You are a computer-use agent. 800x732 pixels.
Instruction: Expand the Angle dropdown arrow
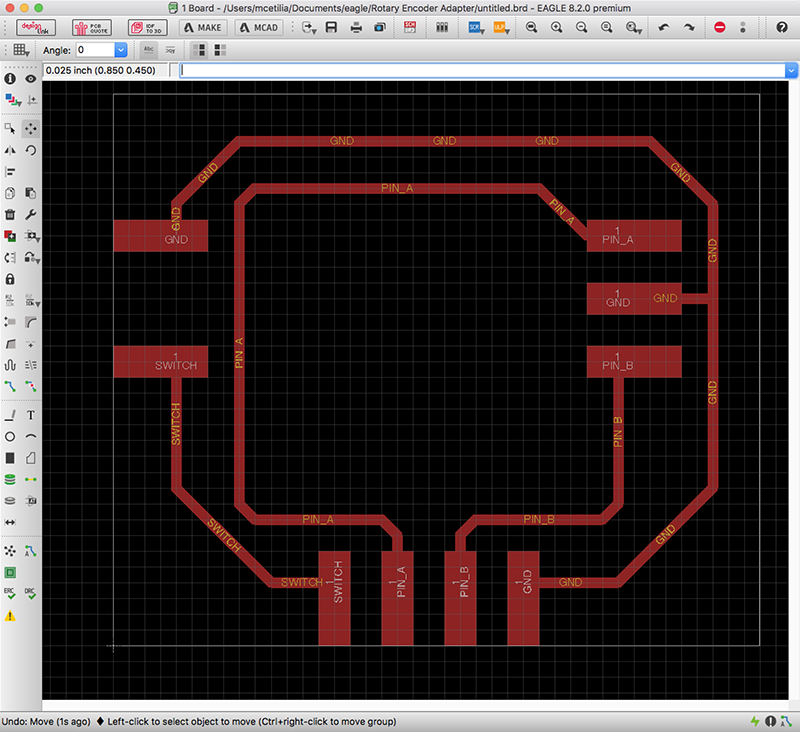pyautogui.click(x=121, y=50)
